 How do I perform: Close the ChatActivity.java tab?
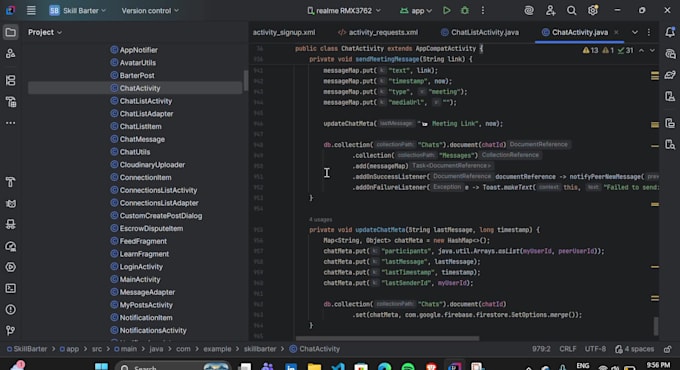click(616, 32)
